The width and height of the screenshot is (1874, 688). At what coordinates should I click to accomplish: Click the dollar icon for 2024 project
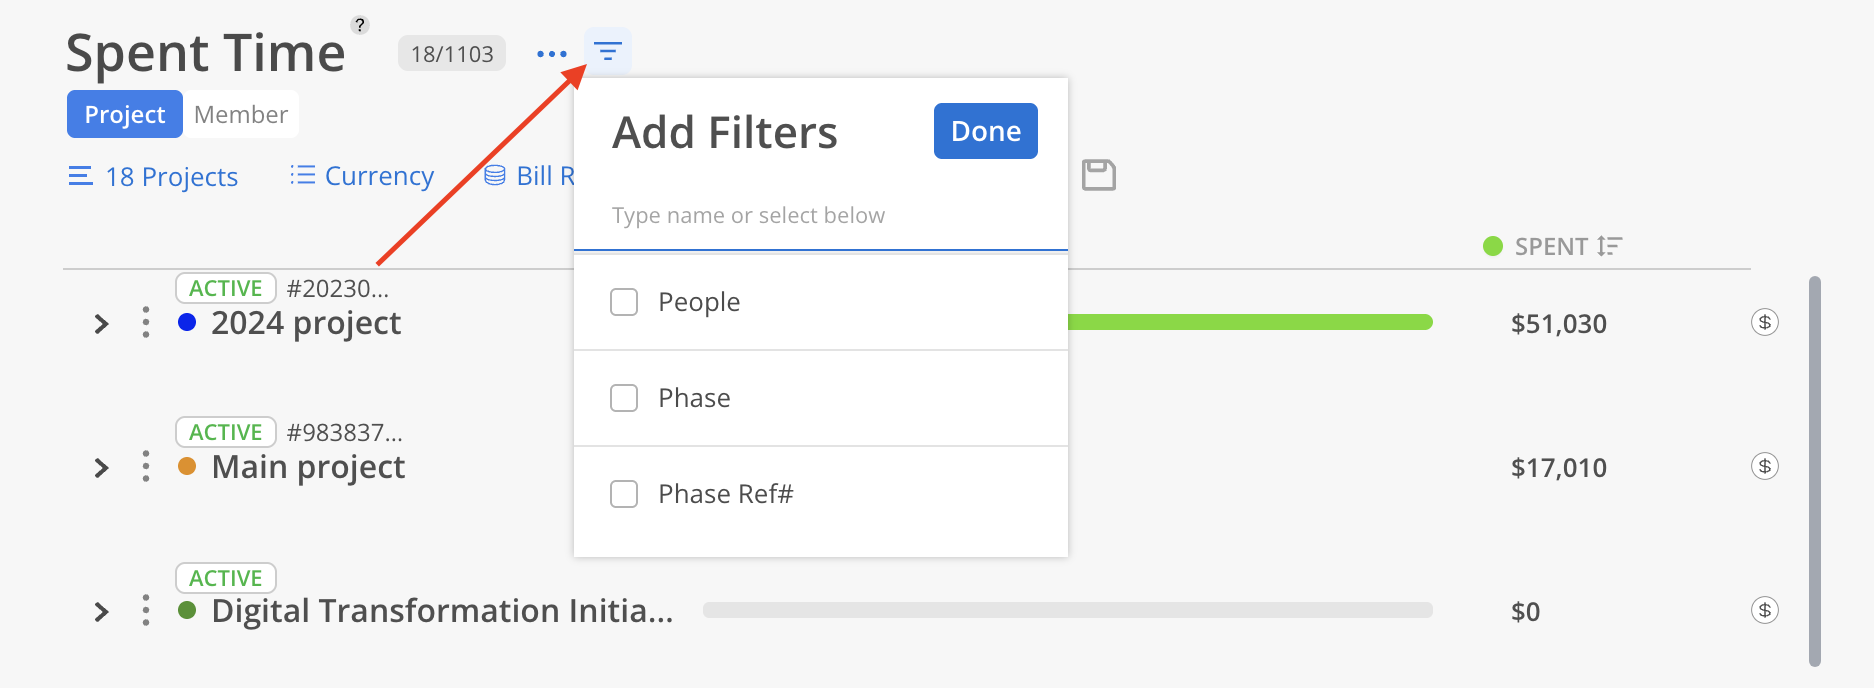click(1764, 322)
